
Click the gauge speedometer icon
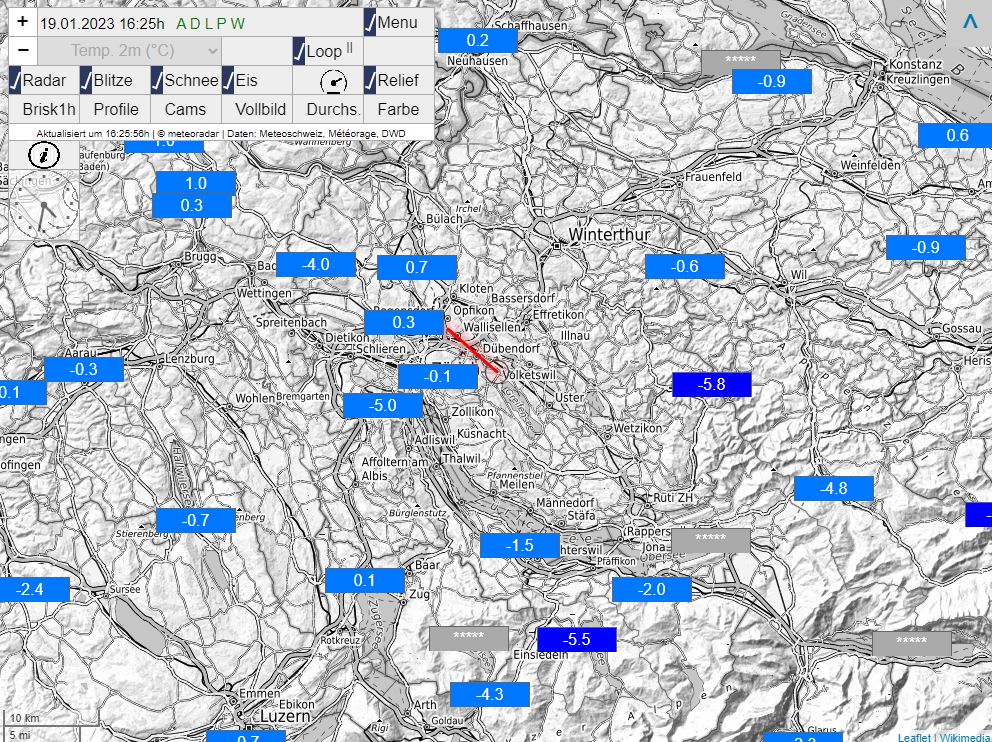coord(334,81)
